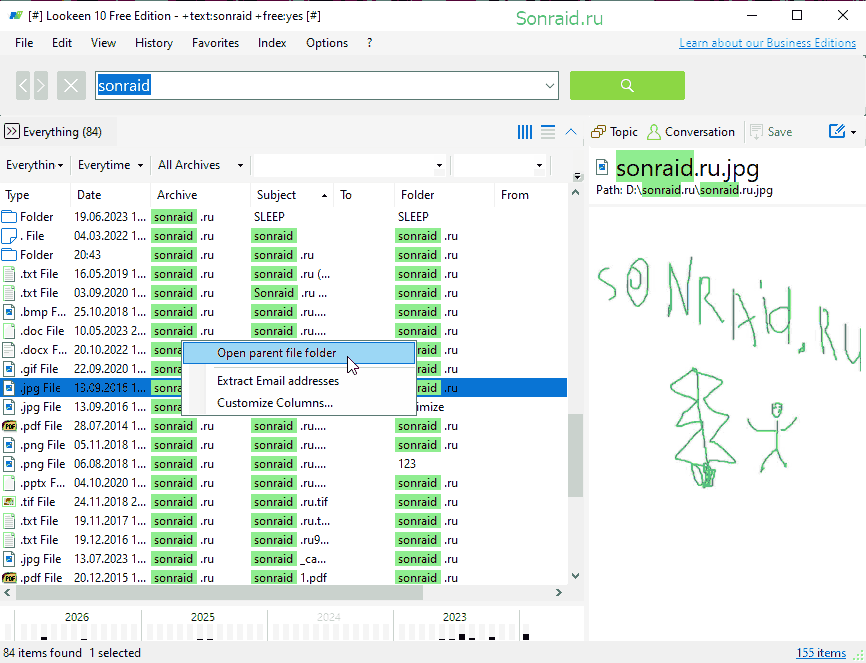Sort by the Subject column header
Image resolution: width=866 pixels, height=663 pixels.
point(292,195)
